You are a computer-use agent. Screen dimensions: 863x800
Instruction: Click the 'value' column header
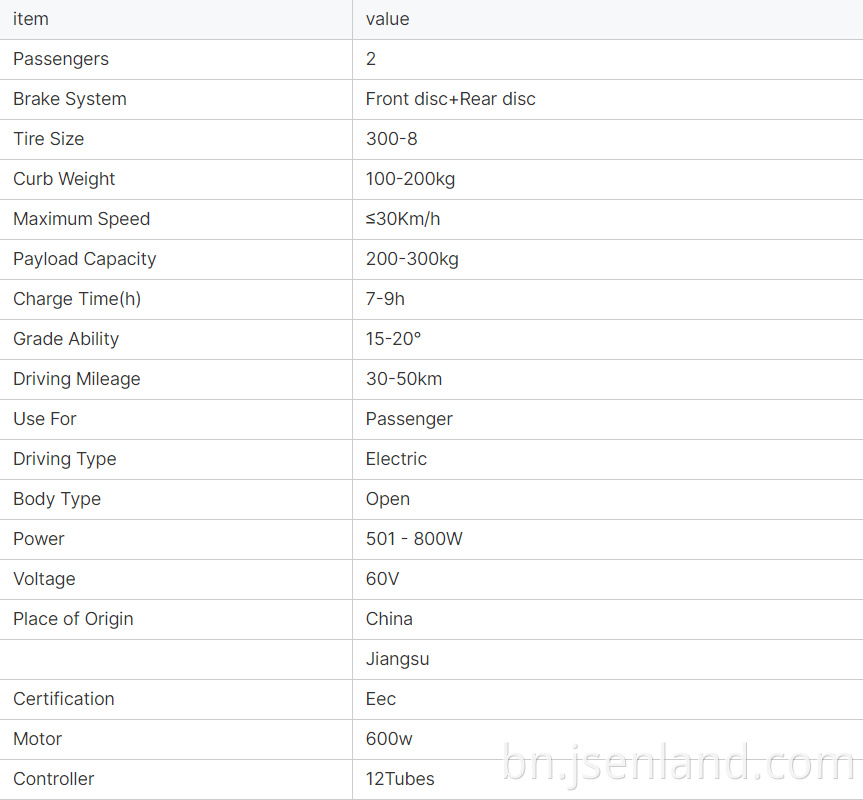point(387,19)
